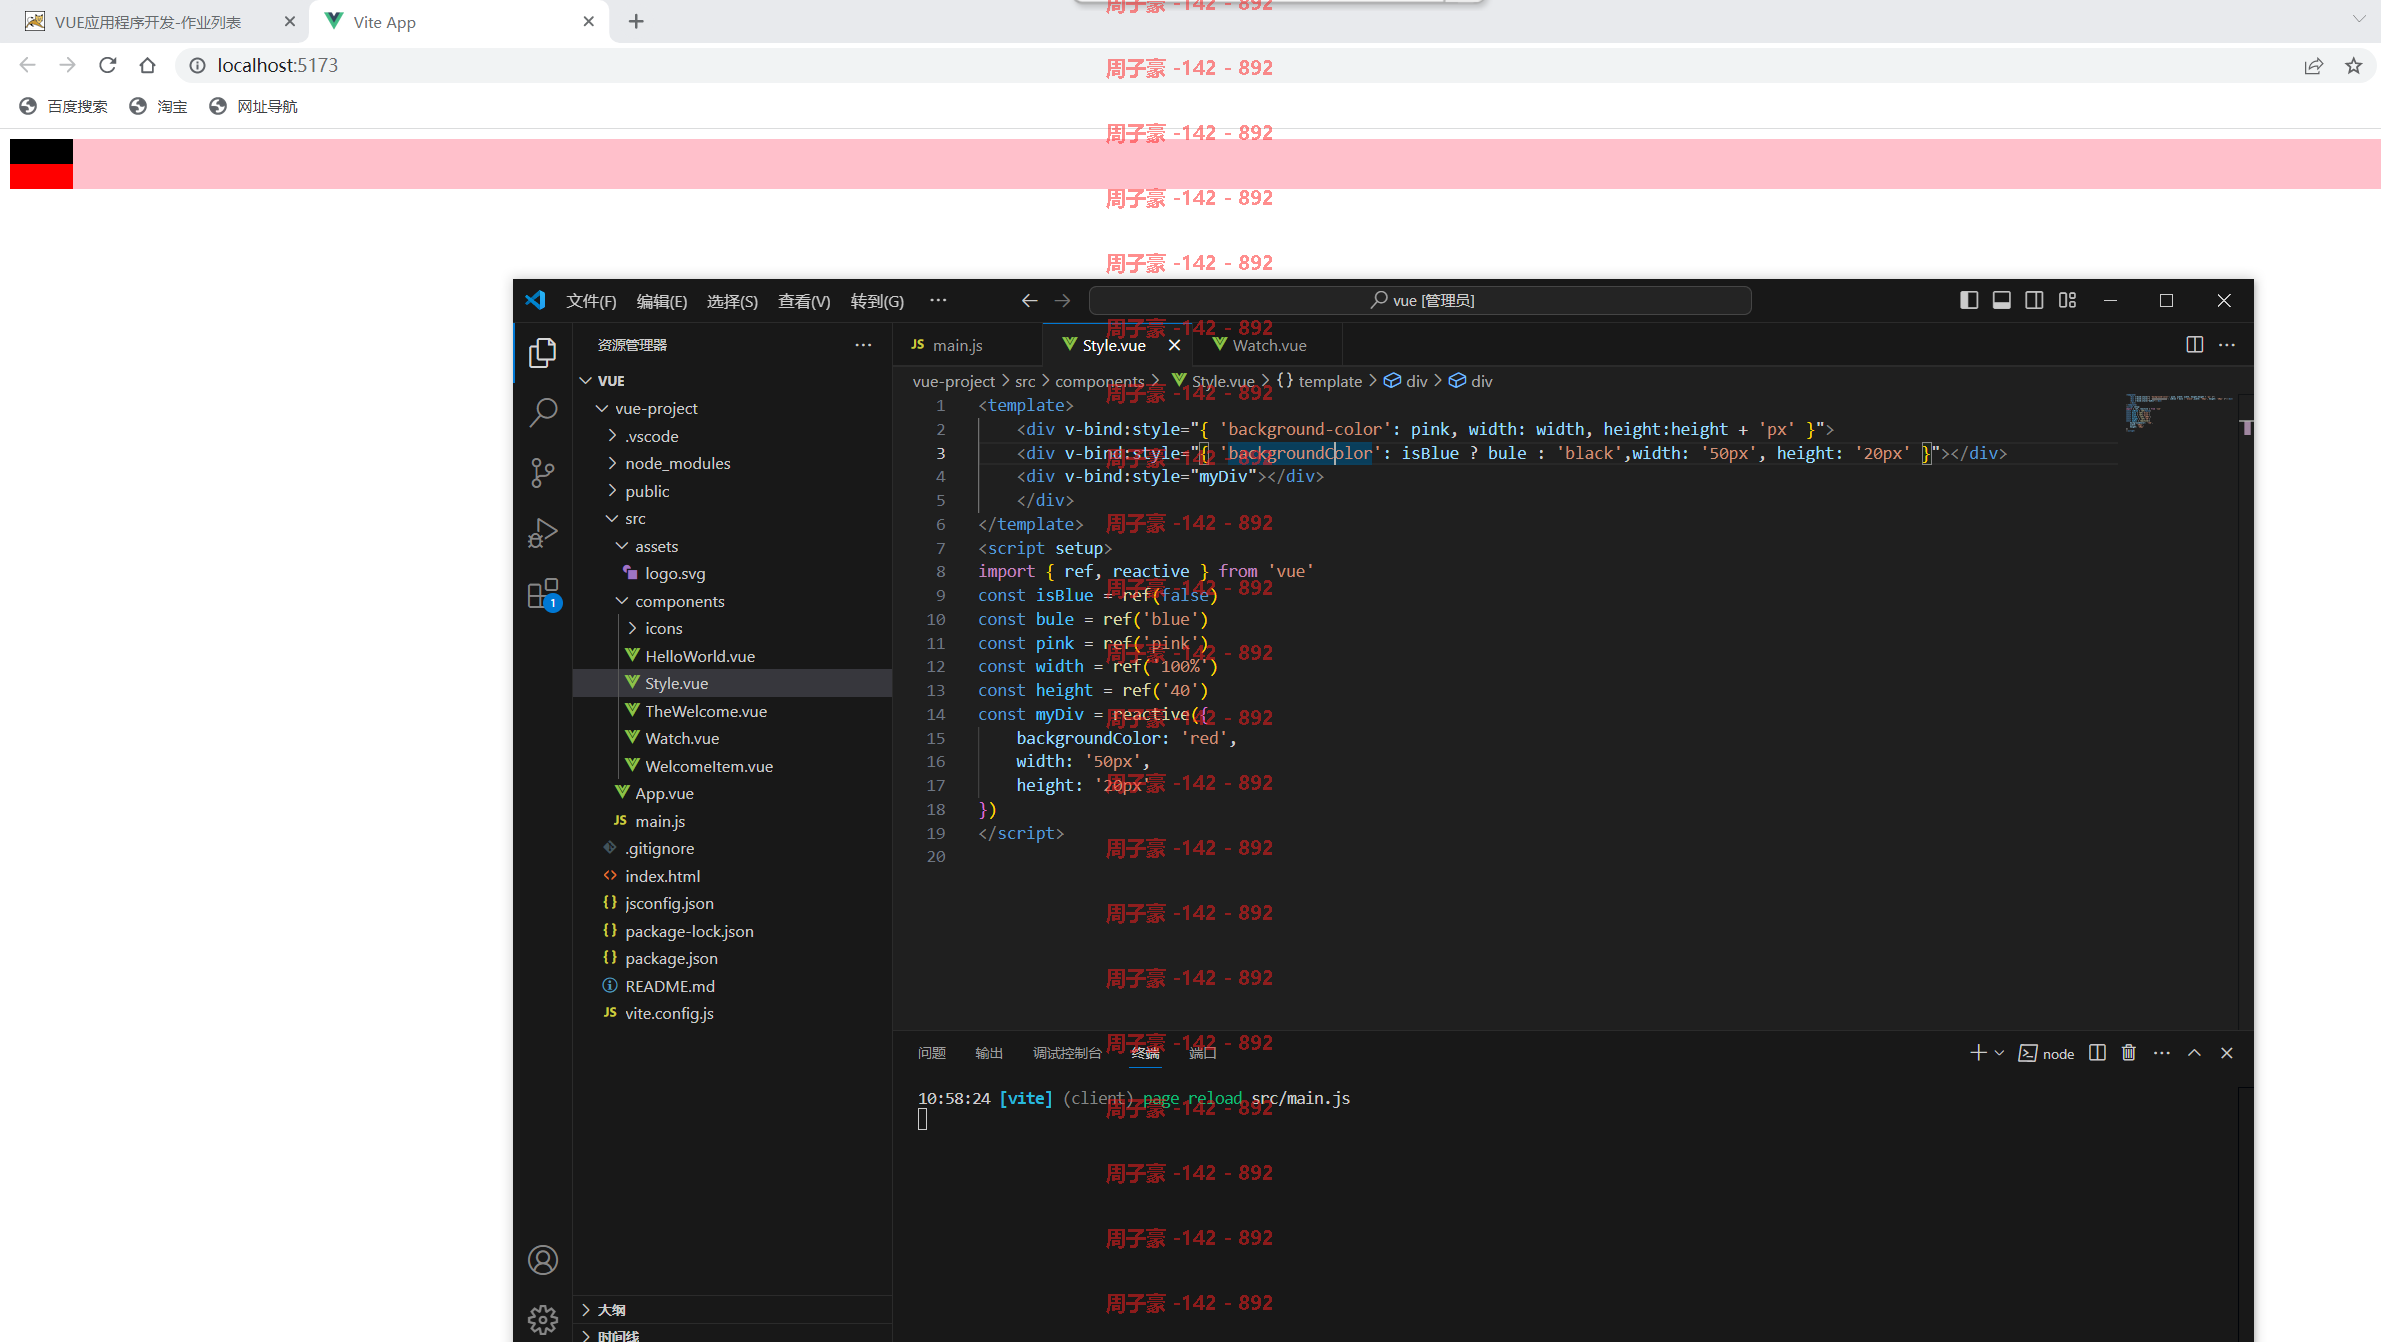This screenshot has height=1342, width=2381.
Task: Open the terminal launch profile dropdown
Action: (1999, 1053)
